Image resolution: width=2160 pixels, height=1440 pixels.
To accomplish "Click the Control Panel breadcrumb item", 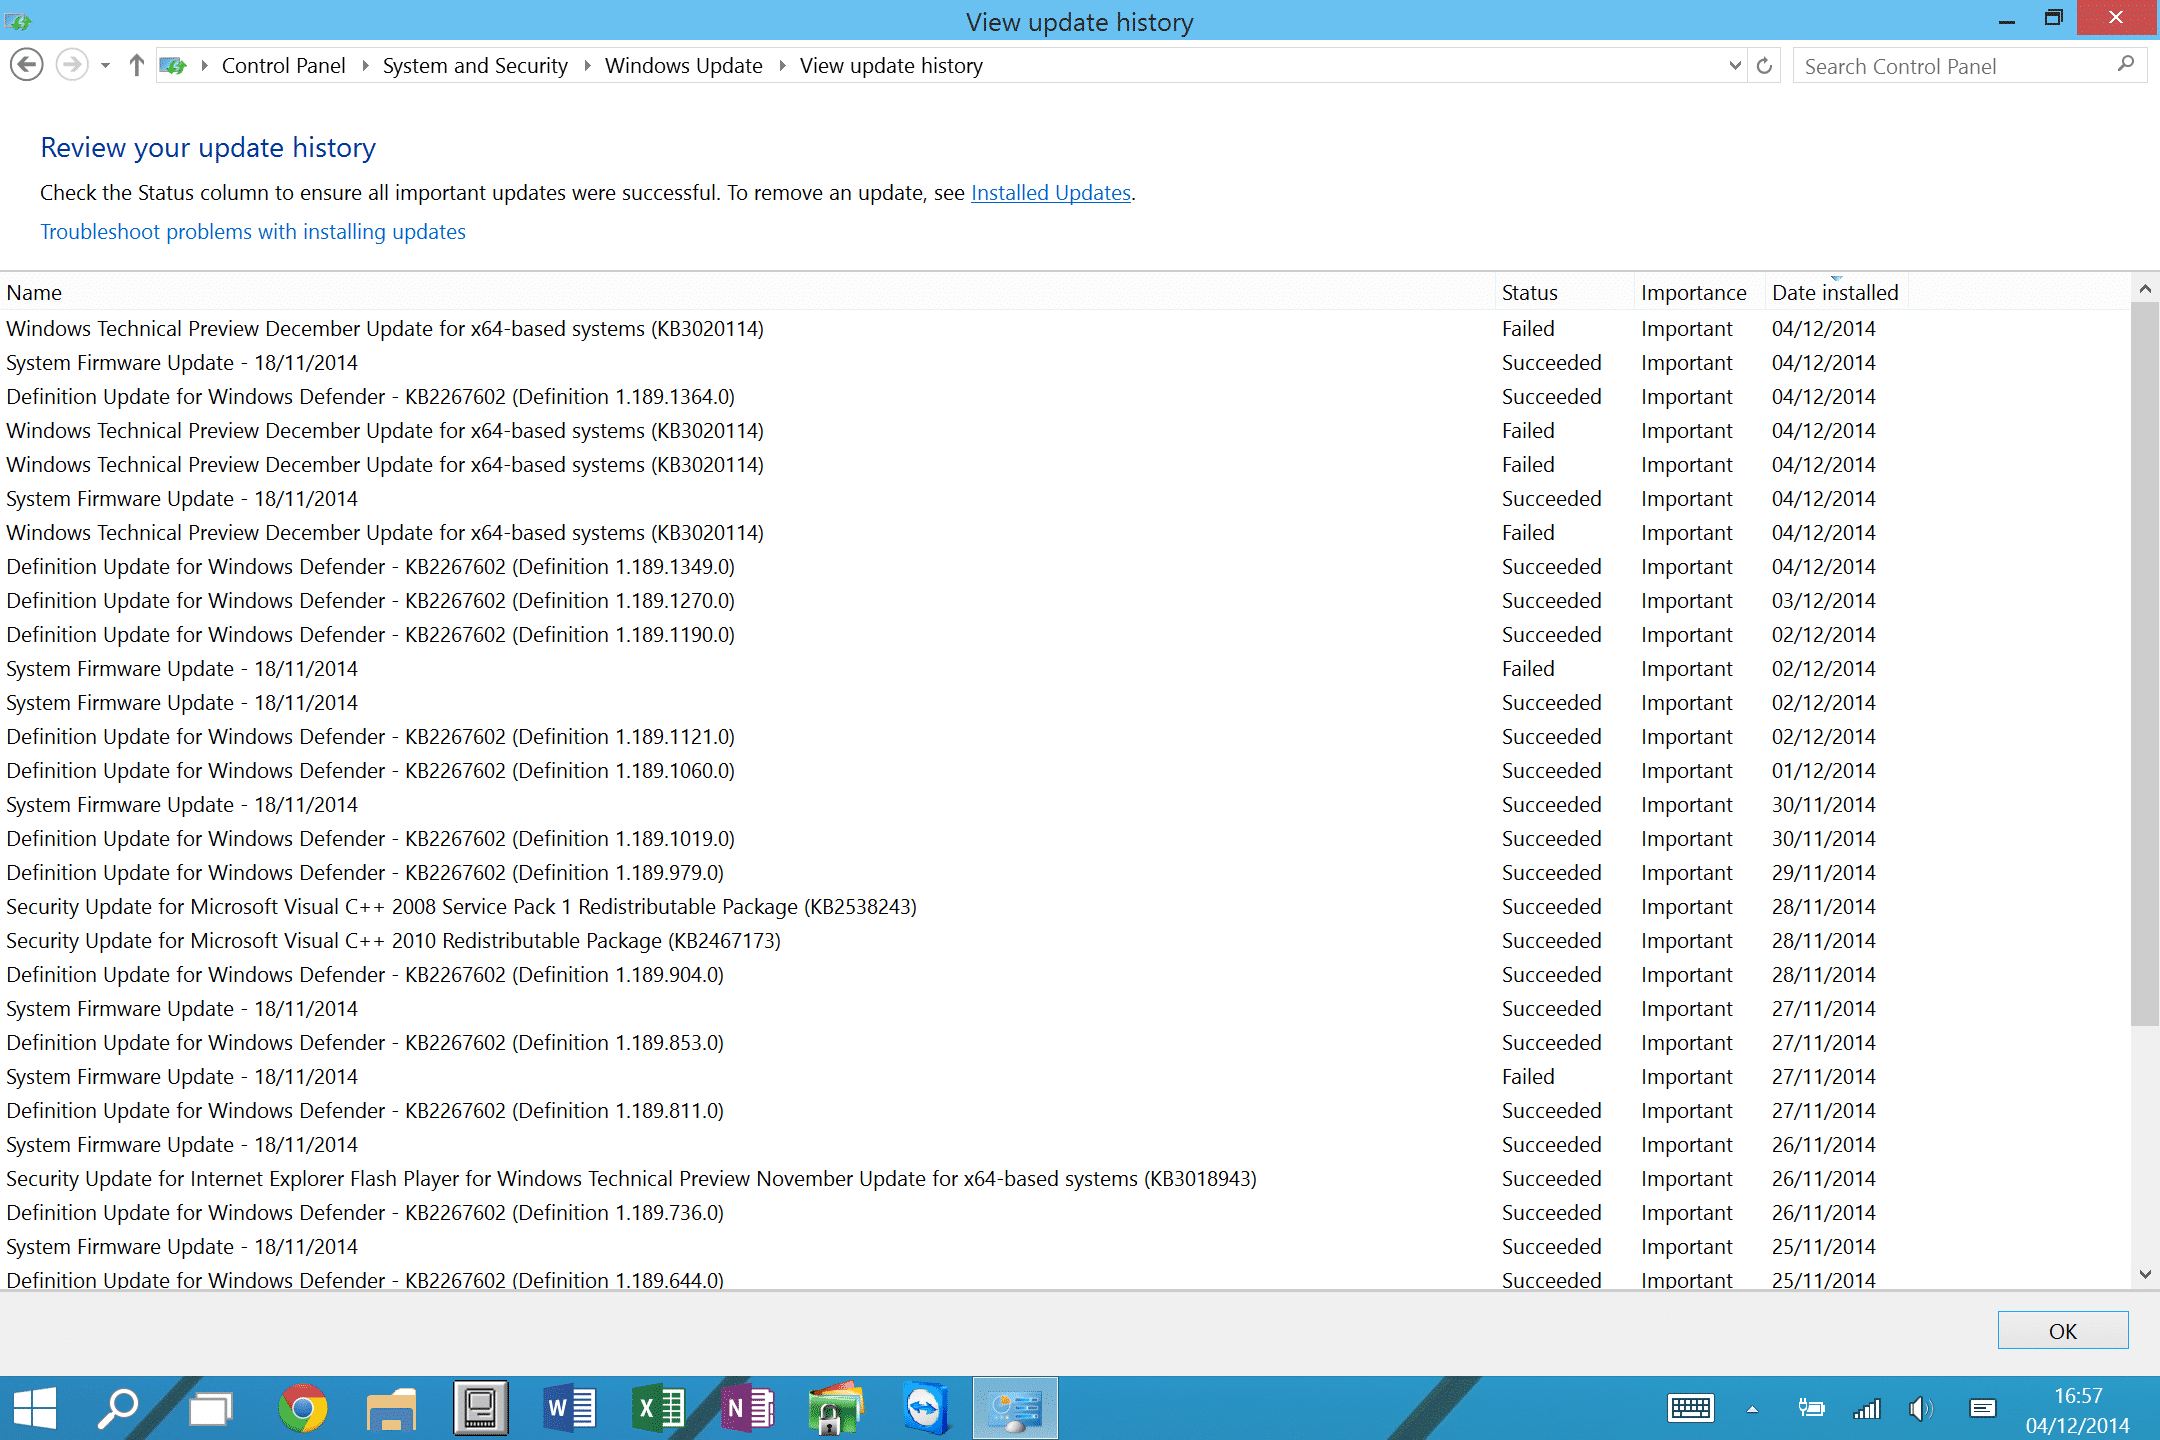I will point(283,64).
